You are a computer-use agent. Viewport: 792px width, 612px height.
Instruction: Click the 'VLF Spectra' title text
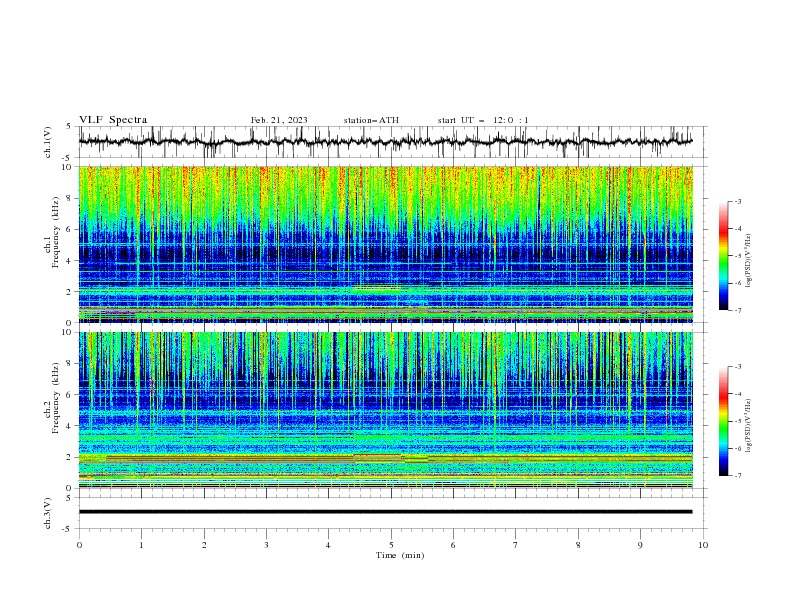pyautogui.click(x=113, y=120)
